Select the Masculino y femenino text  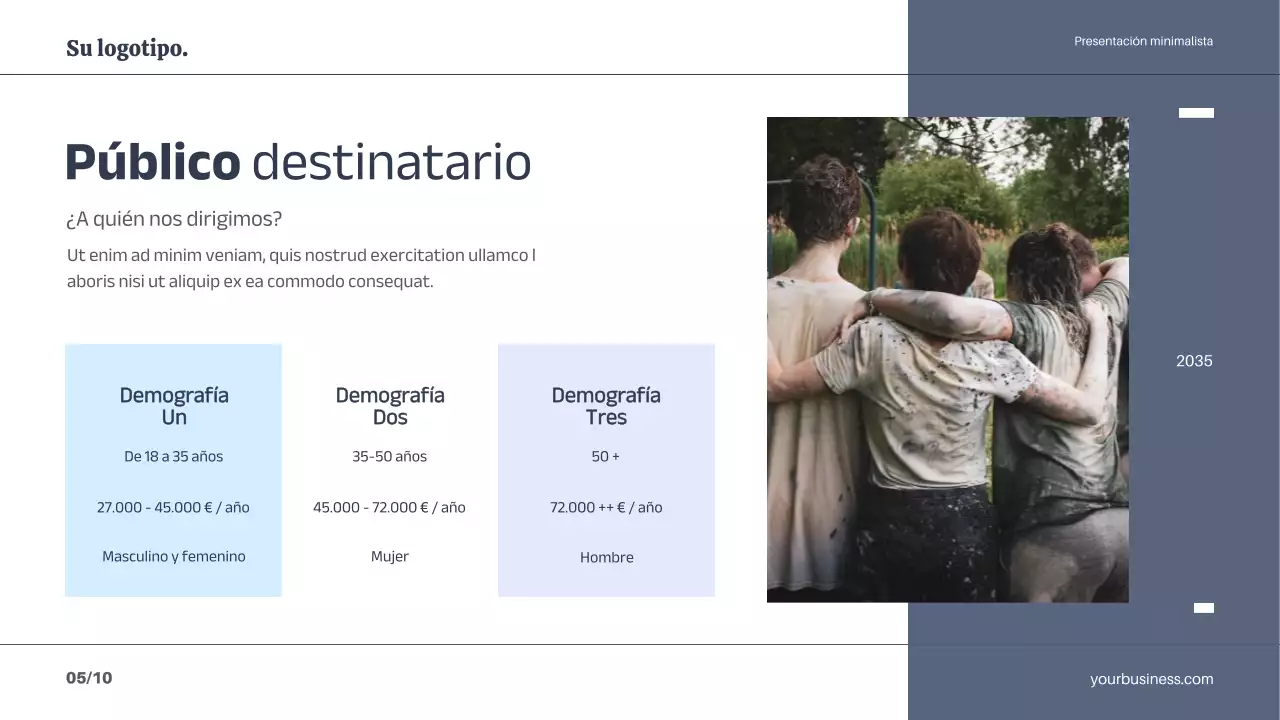173,556
